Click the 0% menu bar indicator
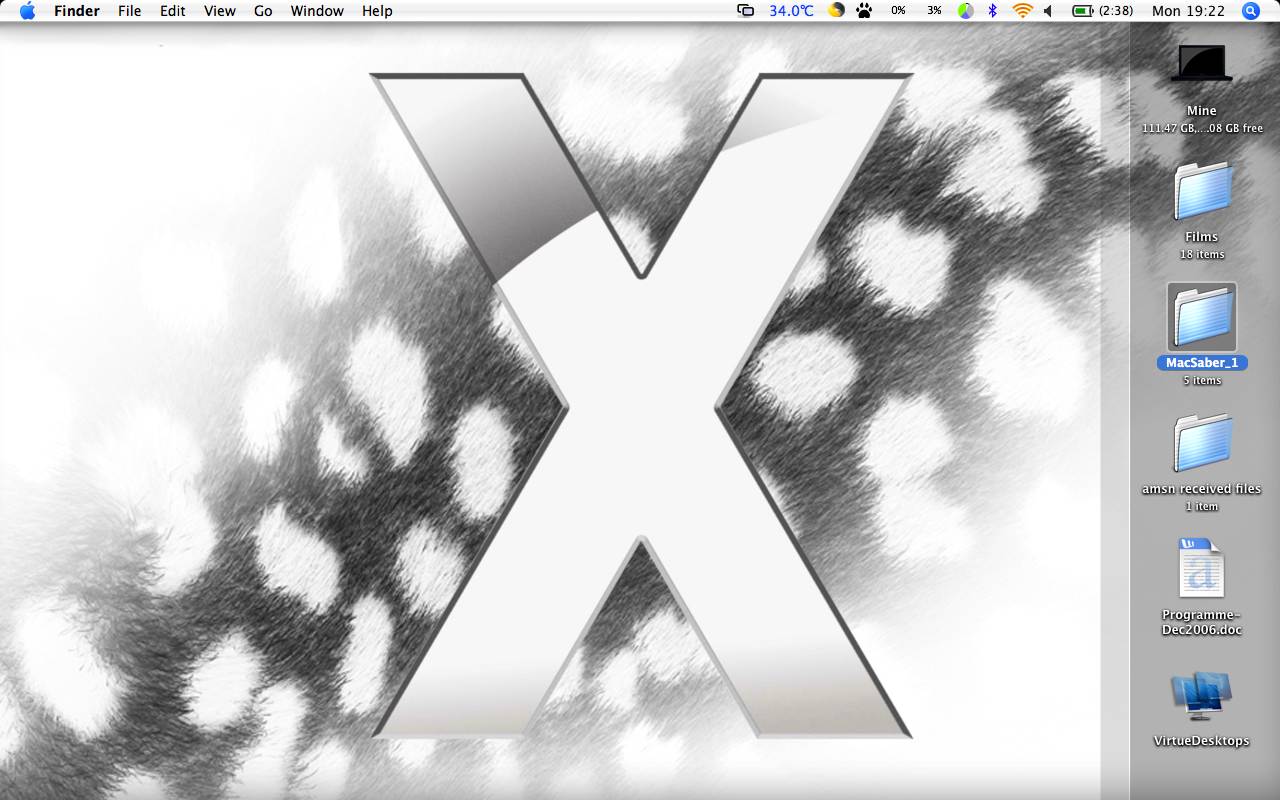The image size is (1280, 800). tap(898, 11)
